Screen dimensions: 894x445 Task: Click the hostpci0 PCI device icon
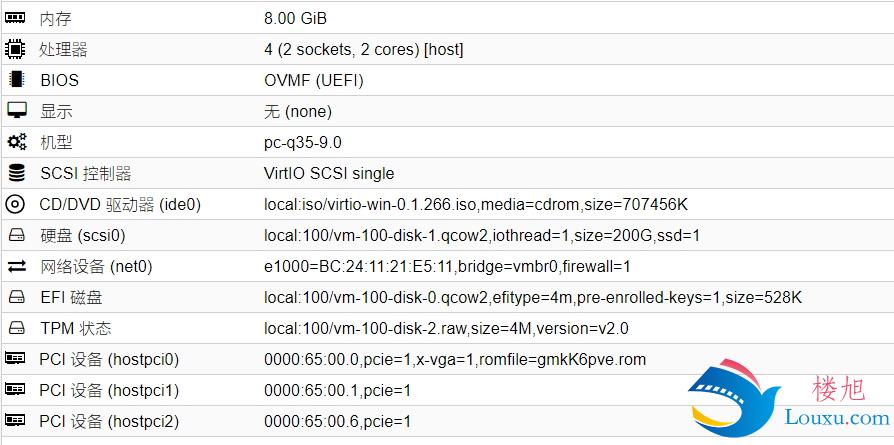point(15,358)
